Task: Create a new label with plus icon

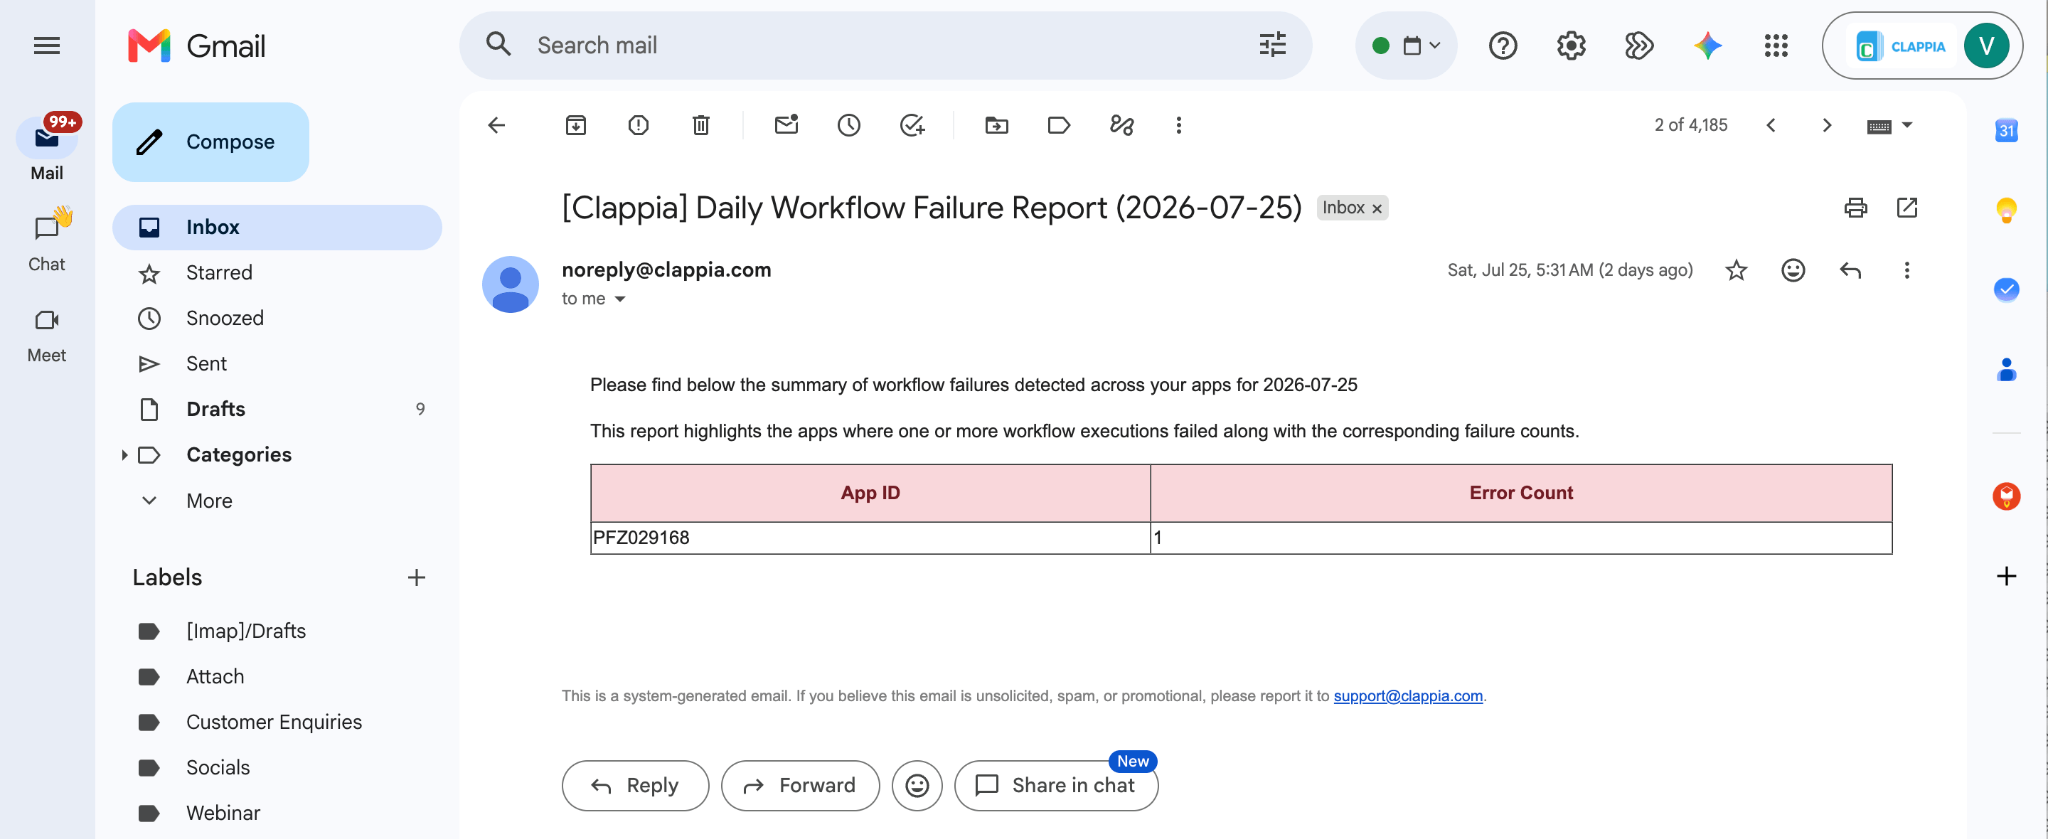Action: [417, 577]
